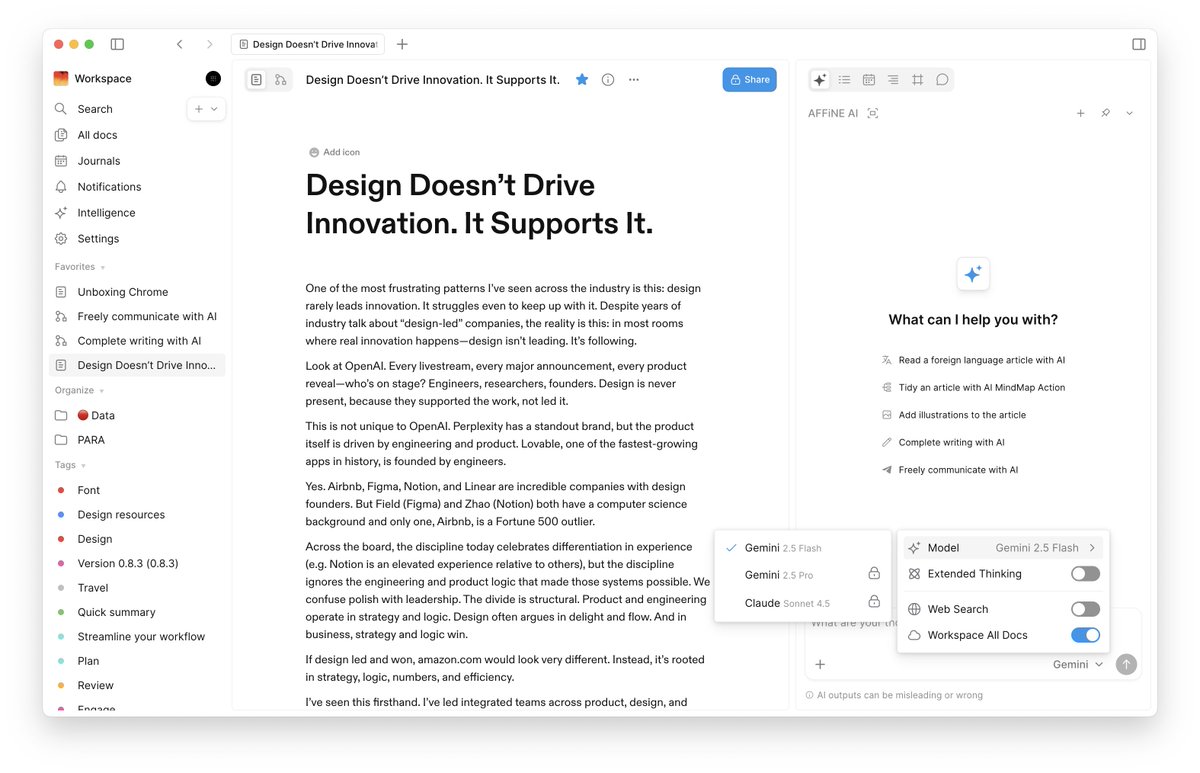The image size is (1200, 773).
Task: Click the Add icon button
Action: [334, 152]
